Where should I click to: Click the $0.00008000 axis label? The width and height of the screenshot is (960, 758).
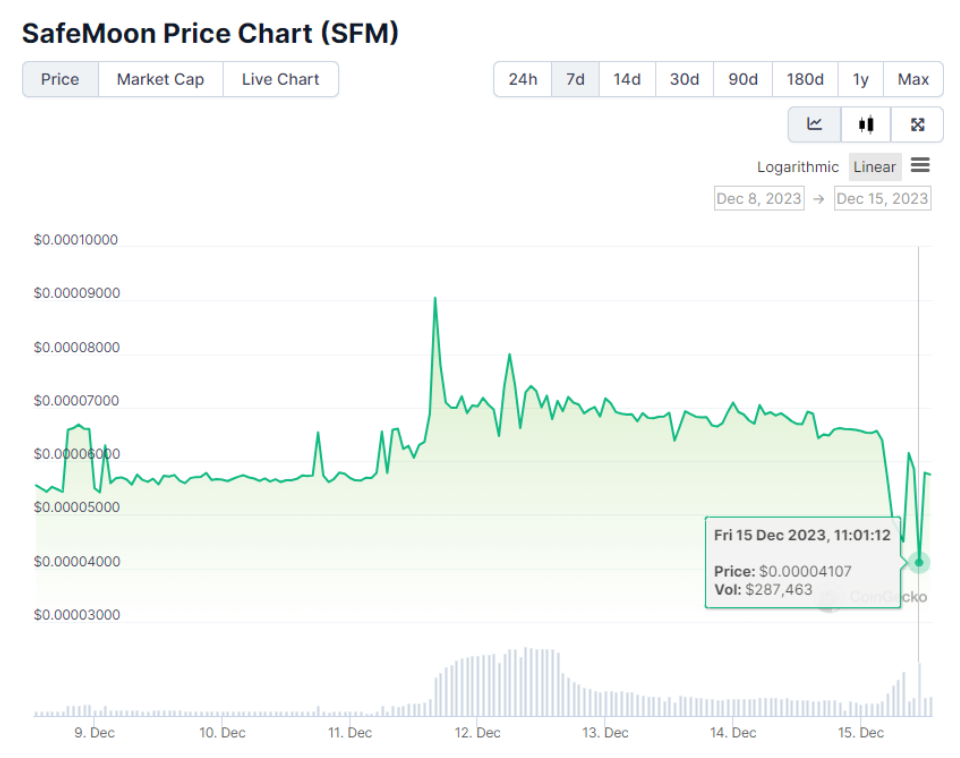coord(77,348)
